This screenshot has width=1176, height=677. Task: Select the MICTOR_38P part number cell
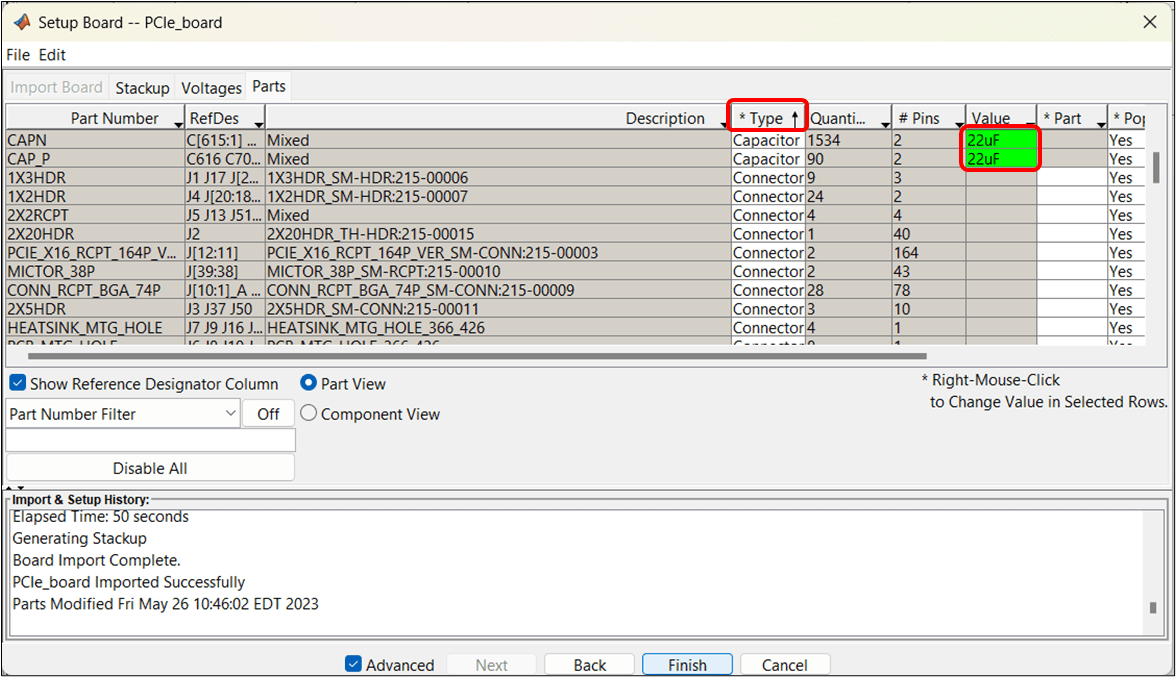pyautogui.click(x=95, y=271)
